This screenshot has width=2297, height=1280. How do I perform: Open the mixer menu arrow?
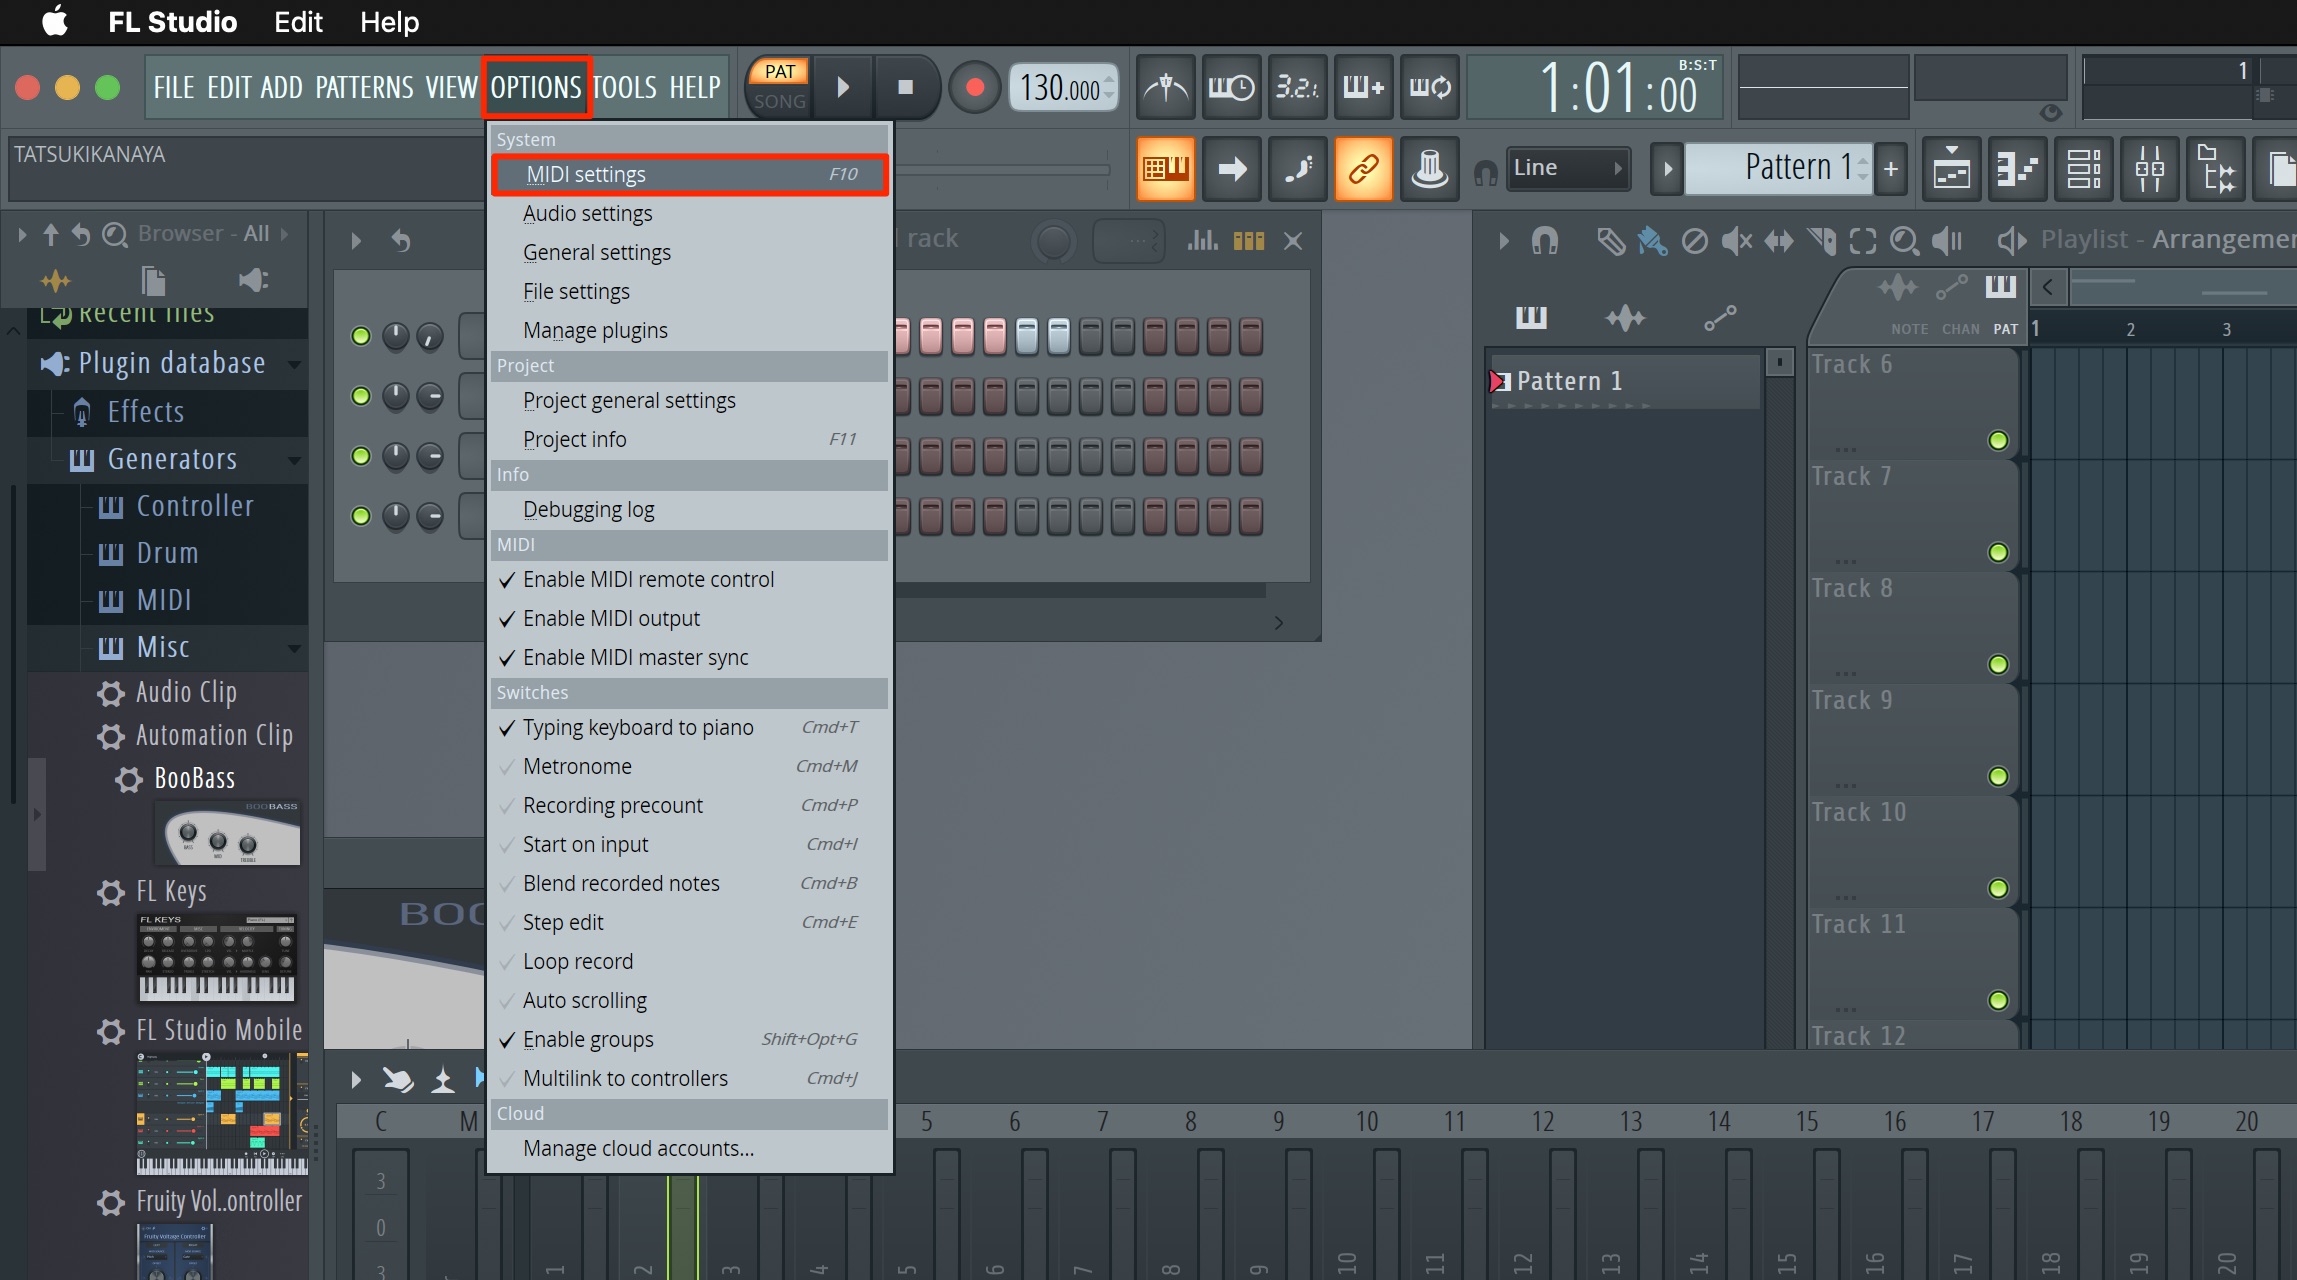click(x=356, y=1080)
